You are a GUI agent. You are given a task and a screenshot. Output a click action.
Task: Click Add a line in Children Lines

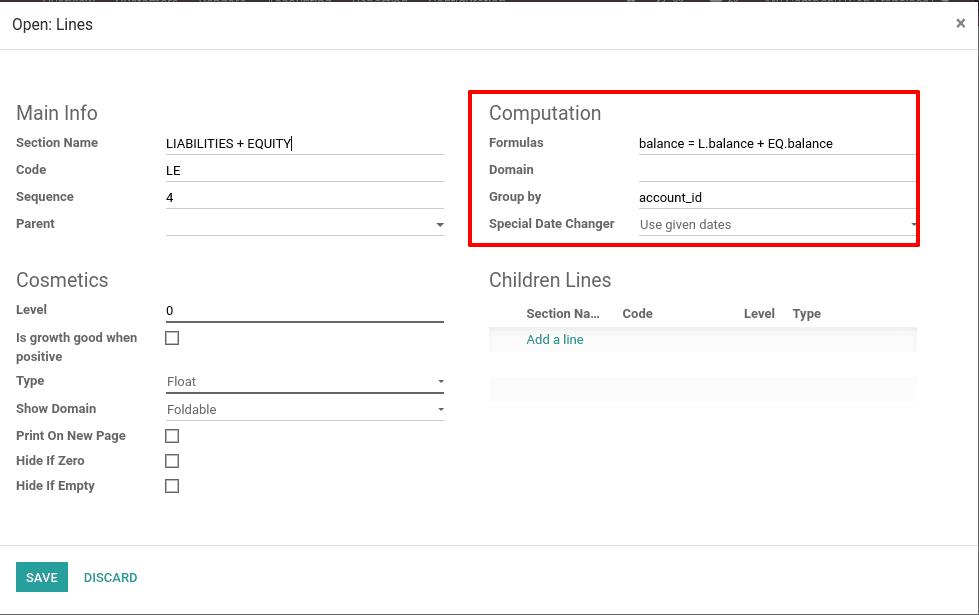[x=554, y=340]
